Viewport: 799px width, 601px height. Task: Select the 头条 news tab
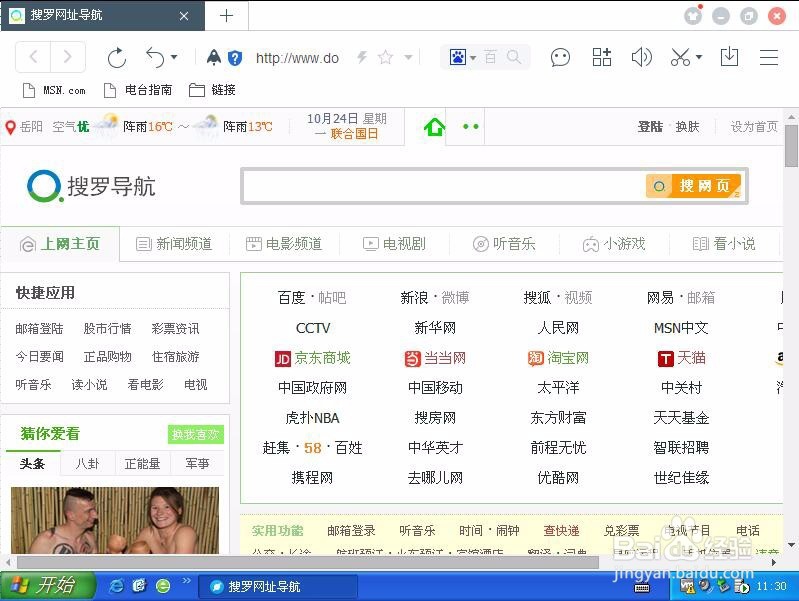pos(33,463)
